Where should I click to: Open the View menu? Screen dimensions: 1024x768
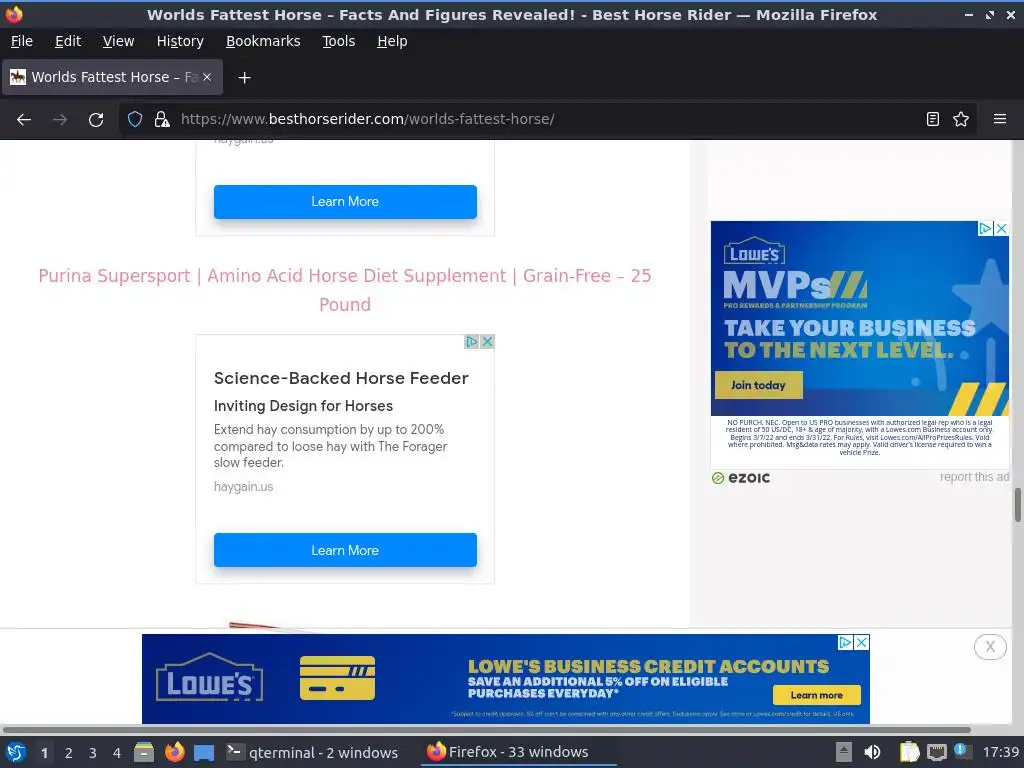(118, 41)
